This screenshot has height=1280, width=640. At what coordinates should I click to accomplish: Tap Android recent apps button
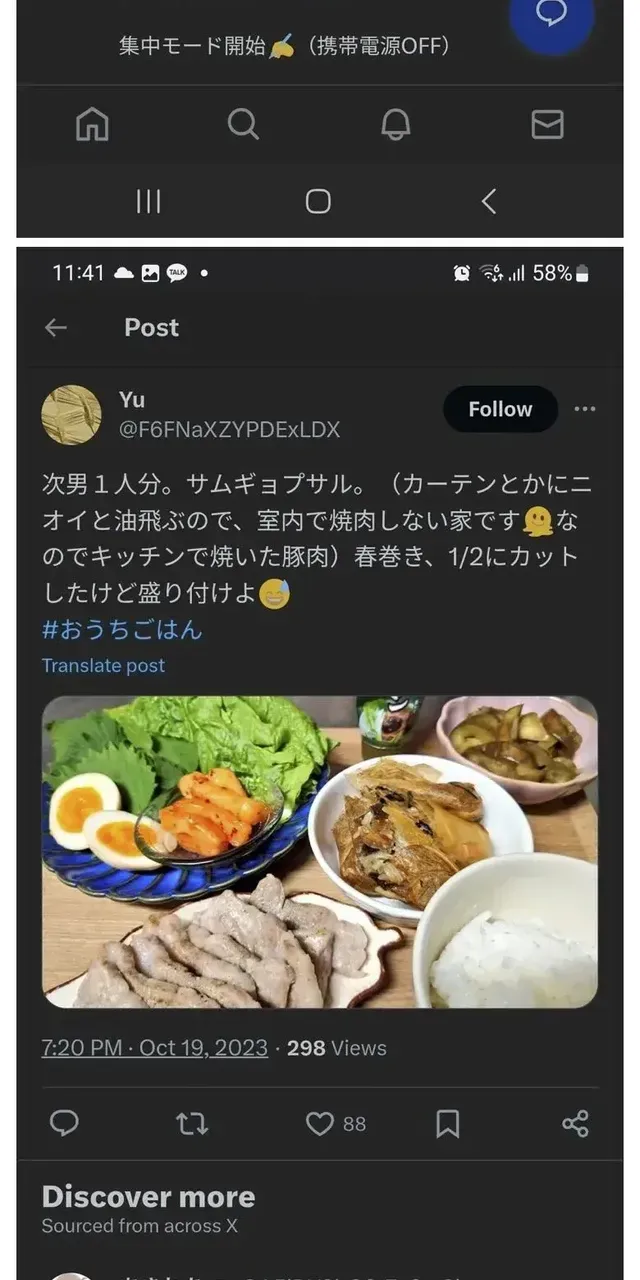(x=148, y=201)
